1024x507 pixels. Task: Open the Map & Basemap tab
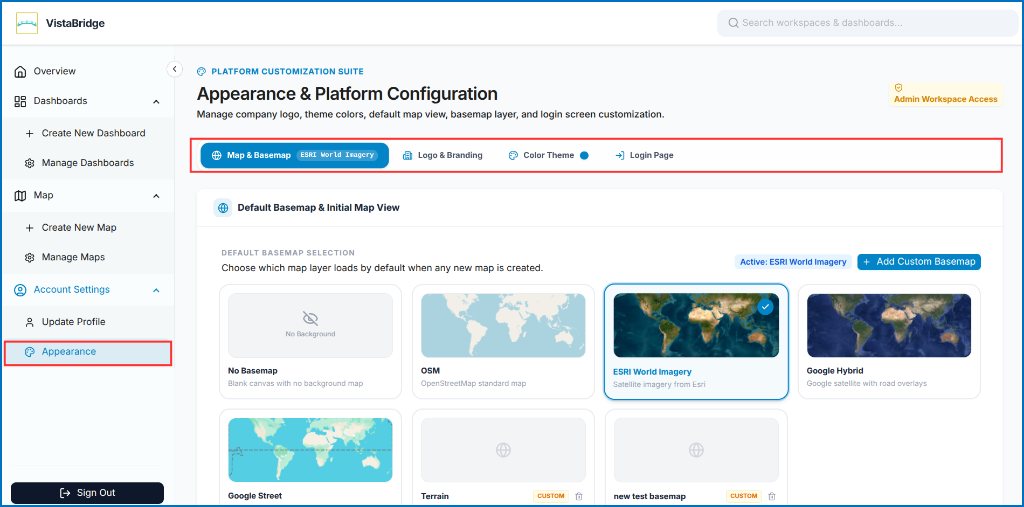pyautogui.click(x=295, y=155)
